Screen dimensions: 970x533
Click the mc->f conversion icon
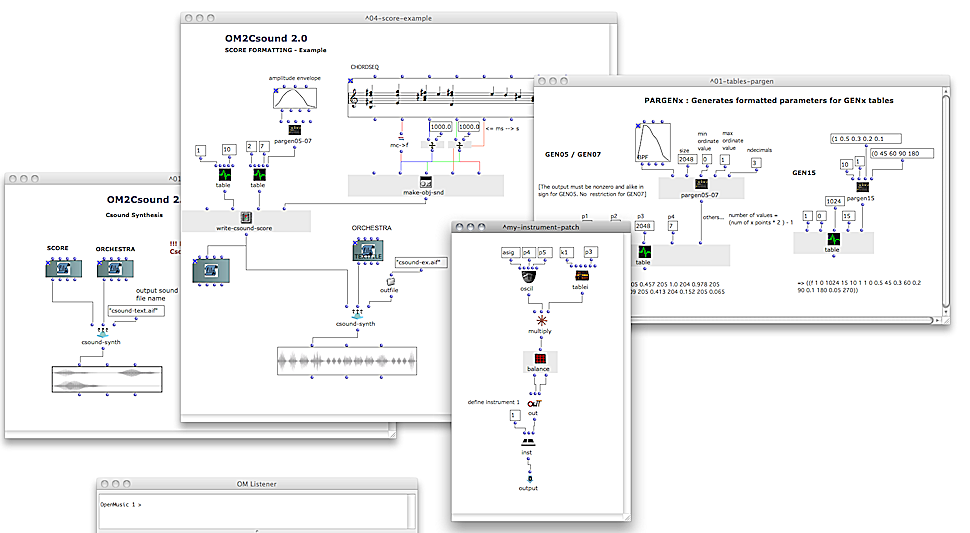tap(403, 136)
